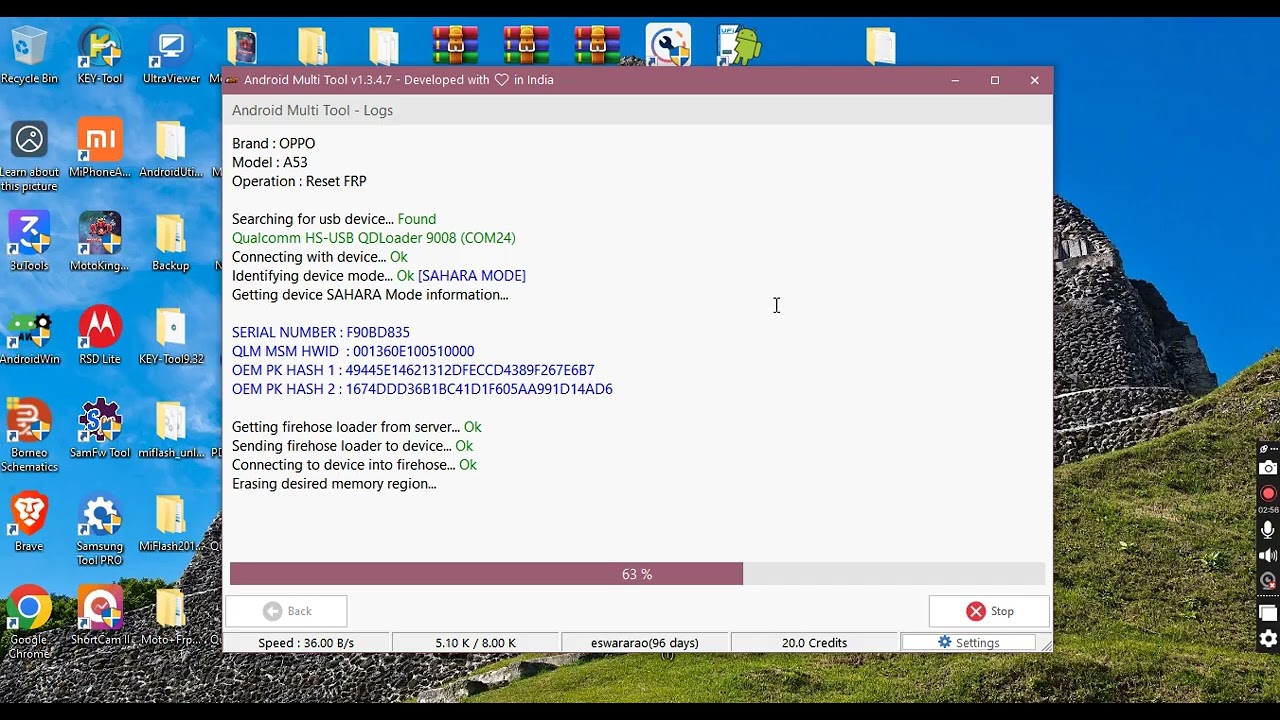Open the third WinRAR archive on the desktop
Image resolution: width=1280 pixels, height=720 pixels.
[597, 45]
